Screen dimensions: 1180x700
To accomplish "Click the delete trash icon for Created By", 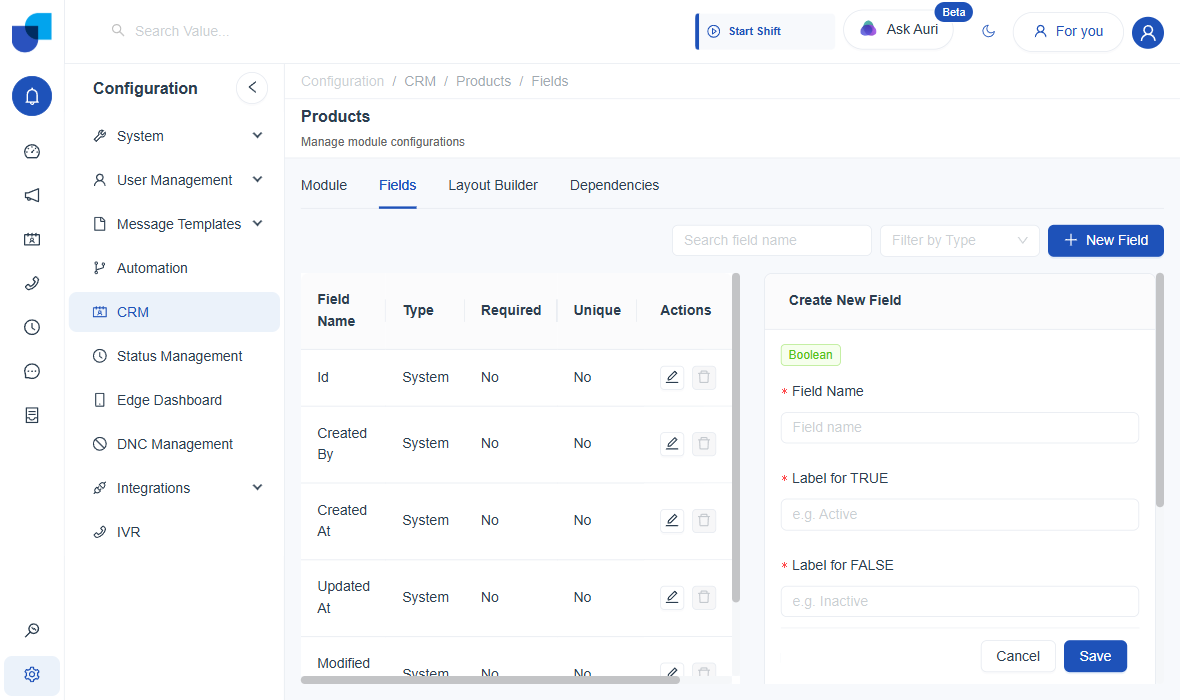I will (x=704, y=443).
